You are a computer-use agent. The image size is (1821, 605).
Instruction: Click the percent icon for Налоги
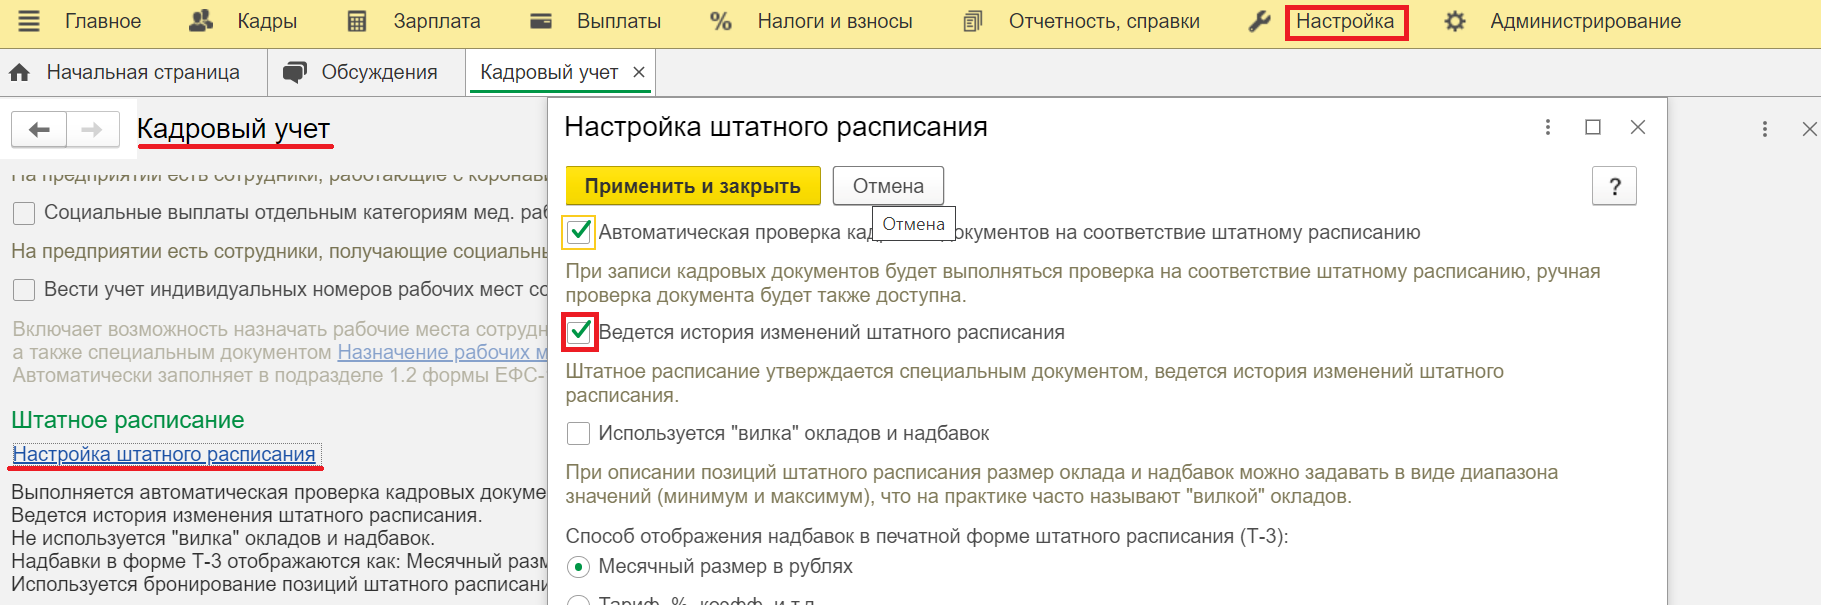point(721,21)
